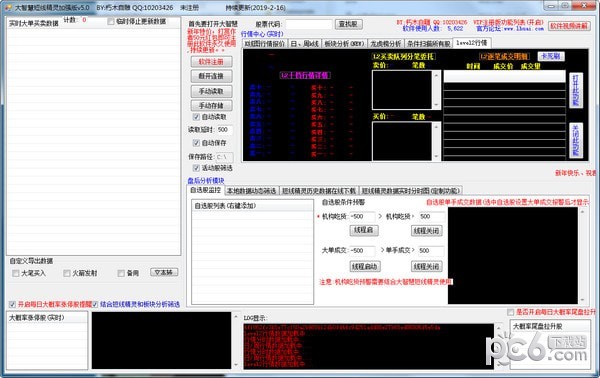Switch to the 龙虎榜分析 tab
600x378 pixels.
(x=385, y=44)
